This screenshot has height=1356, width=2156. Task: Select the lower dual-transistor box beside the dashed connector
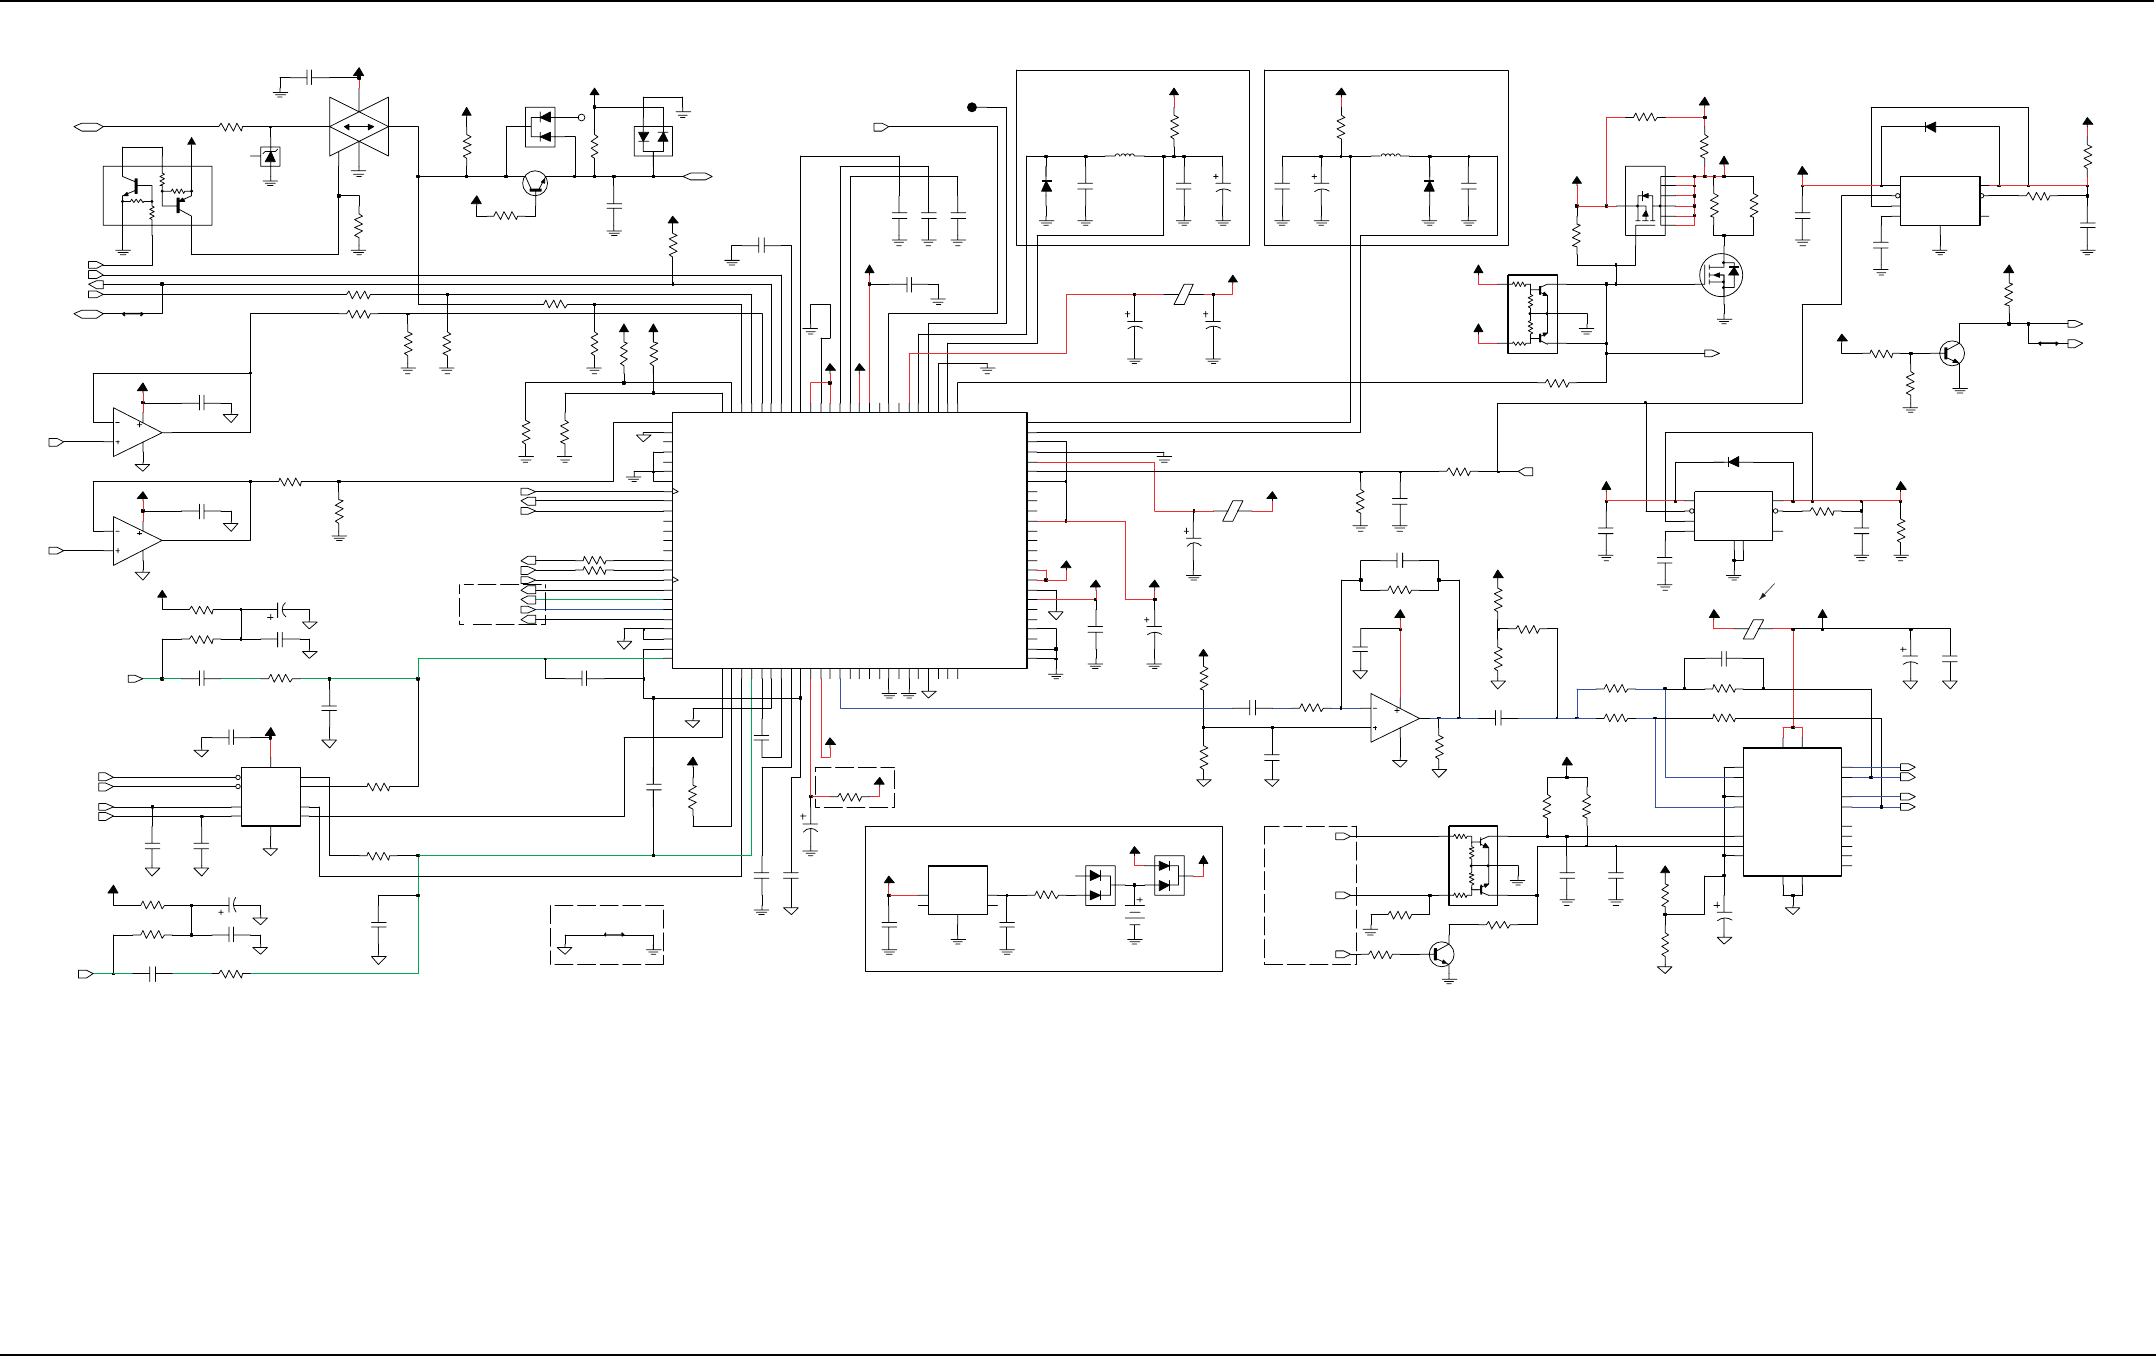[1473, 866]
